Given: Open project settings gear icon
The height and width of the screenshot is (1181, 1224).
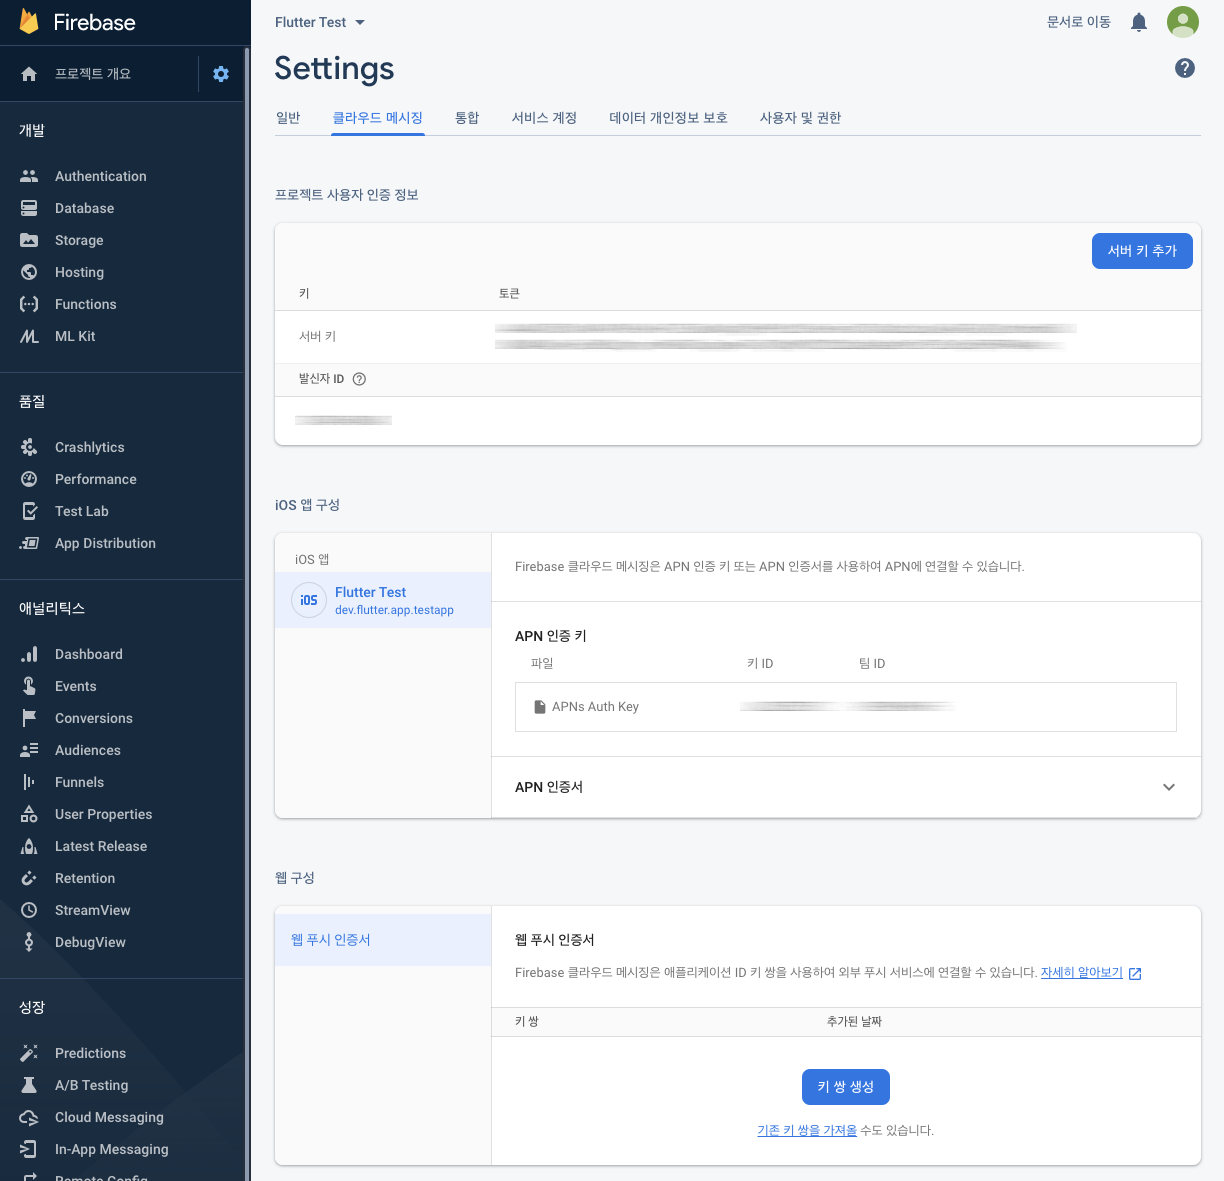Looking at the screenshot, I should coord(221,74).
